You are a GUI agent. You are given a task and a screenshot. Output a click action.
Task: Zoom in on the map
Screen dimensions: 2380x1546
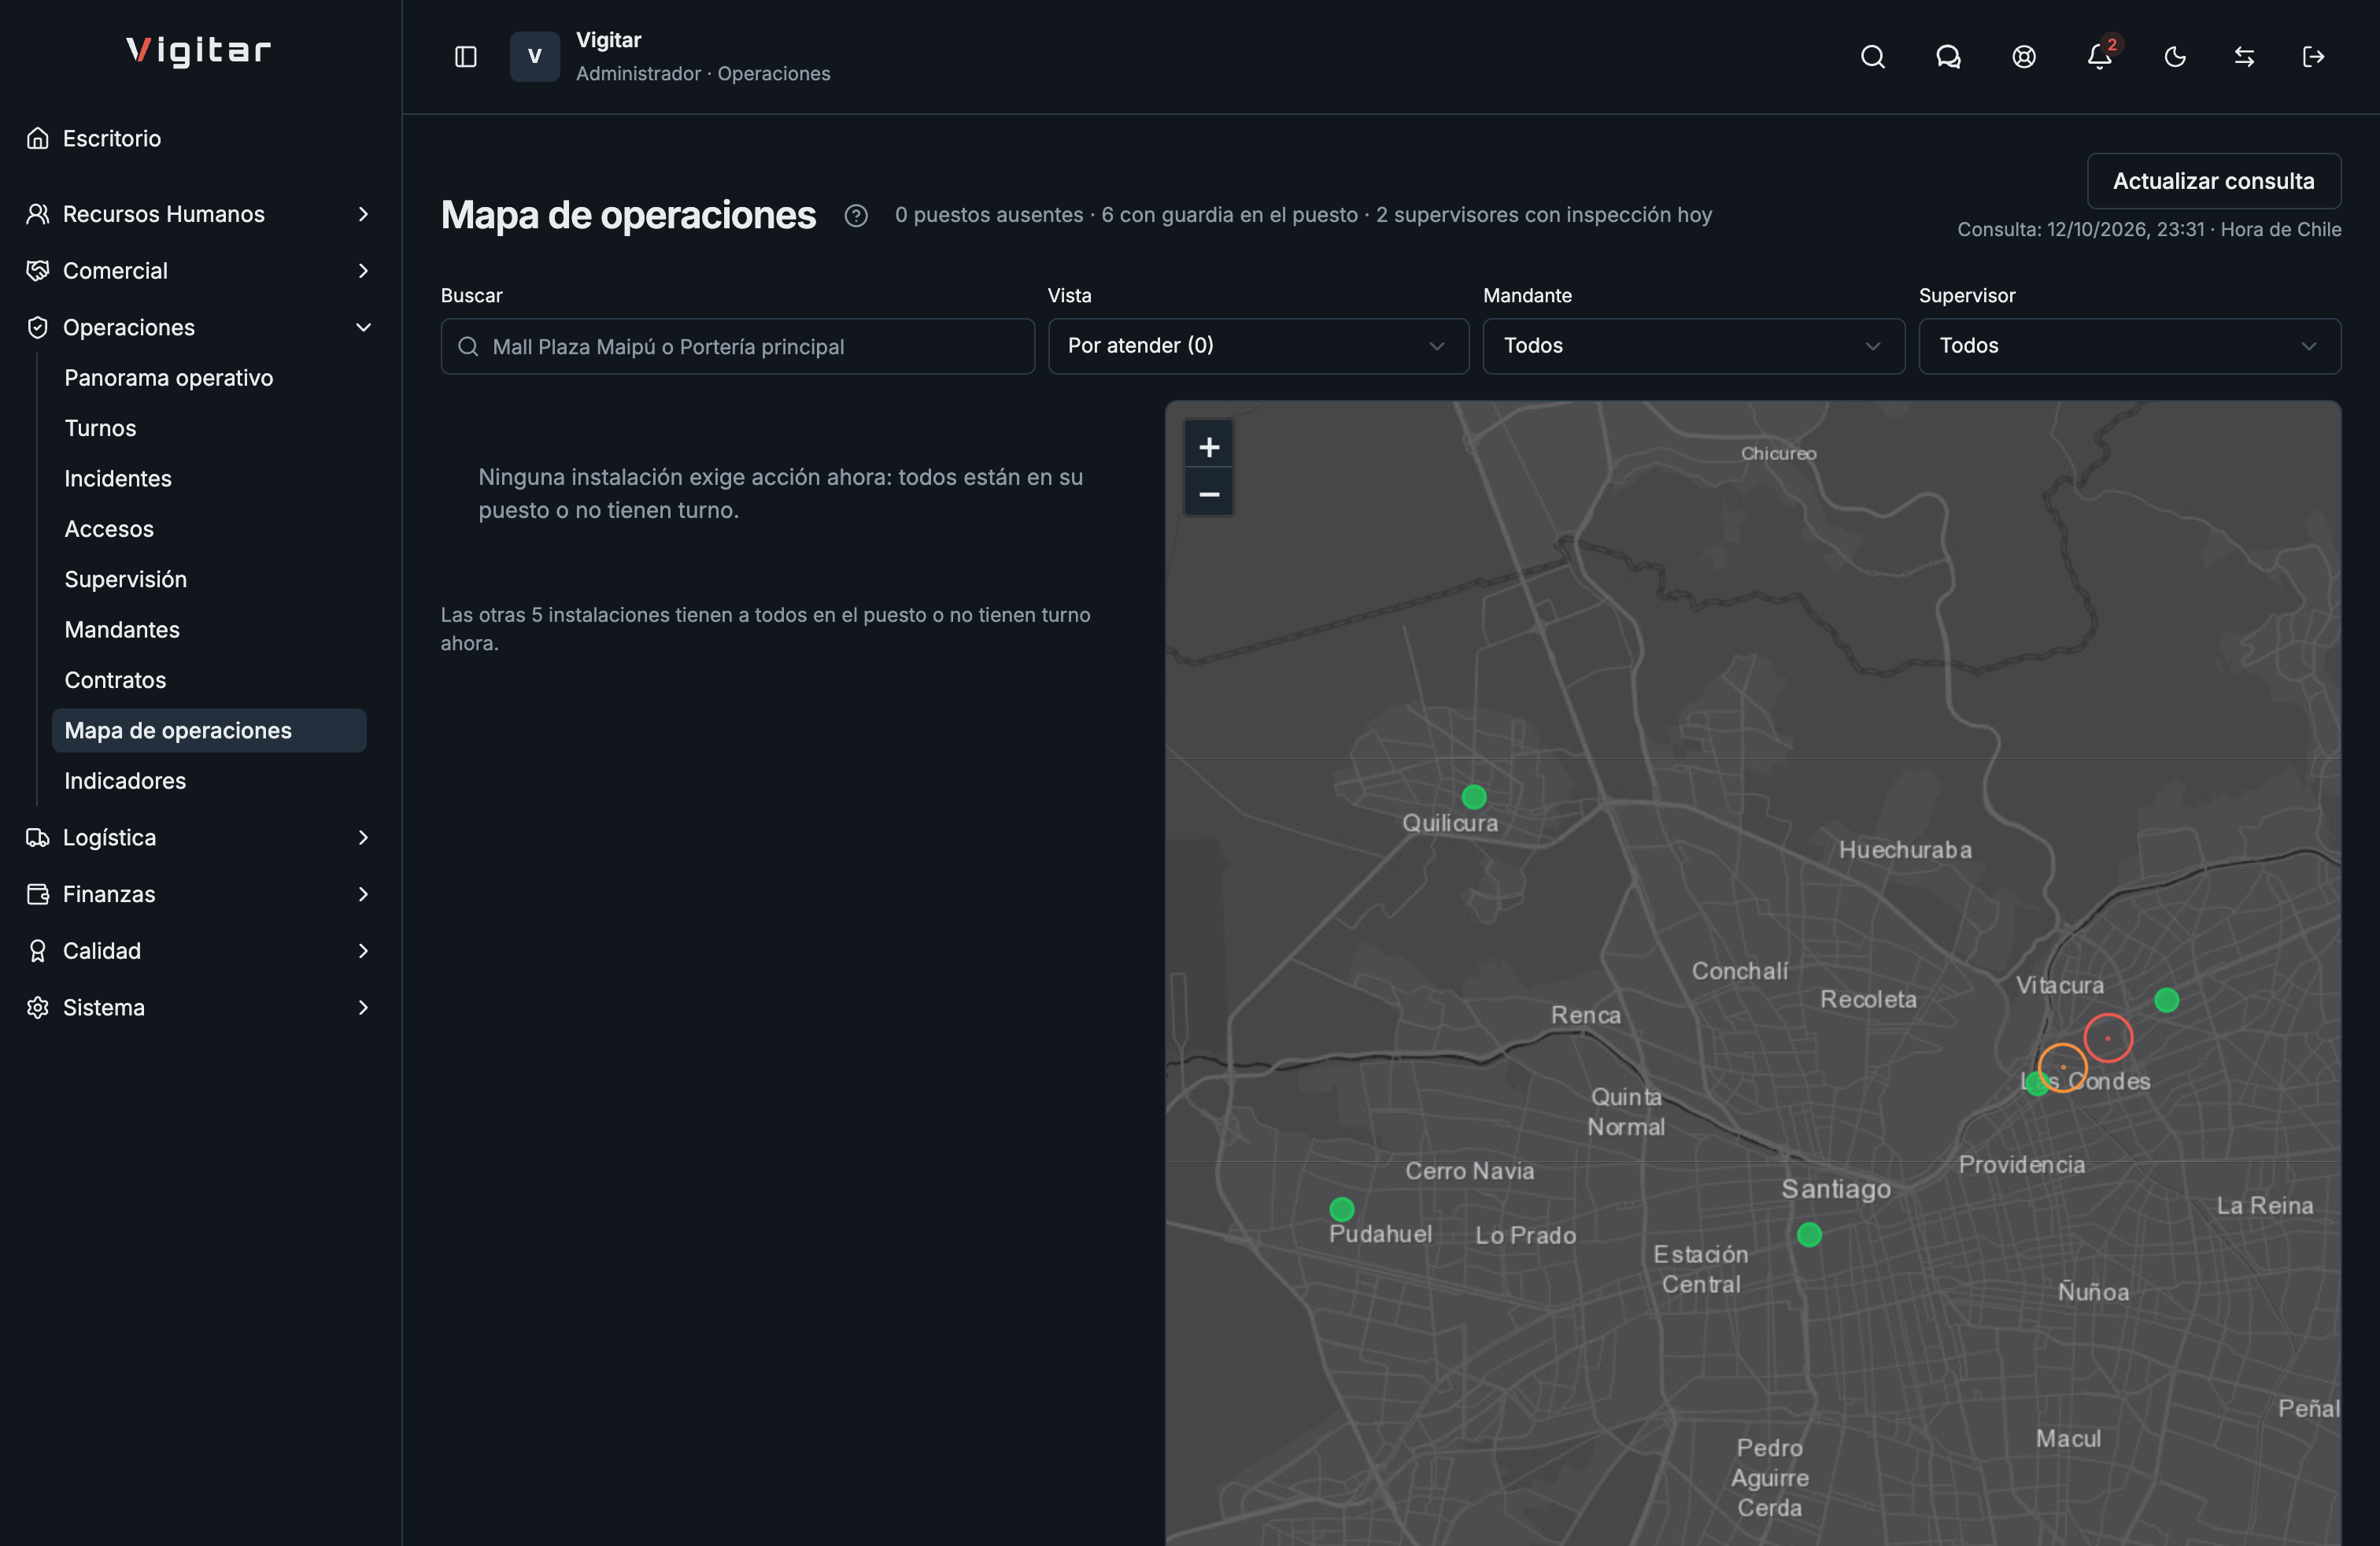pyautogui.click(x=1209, y=447)
